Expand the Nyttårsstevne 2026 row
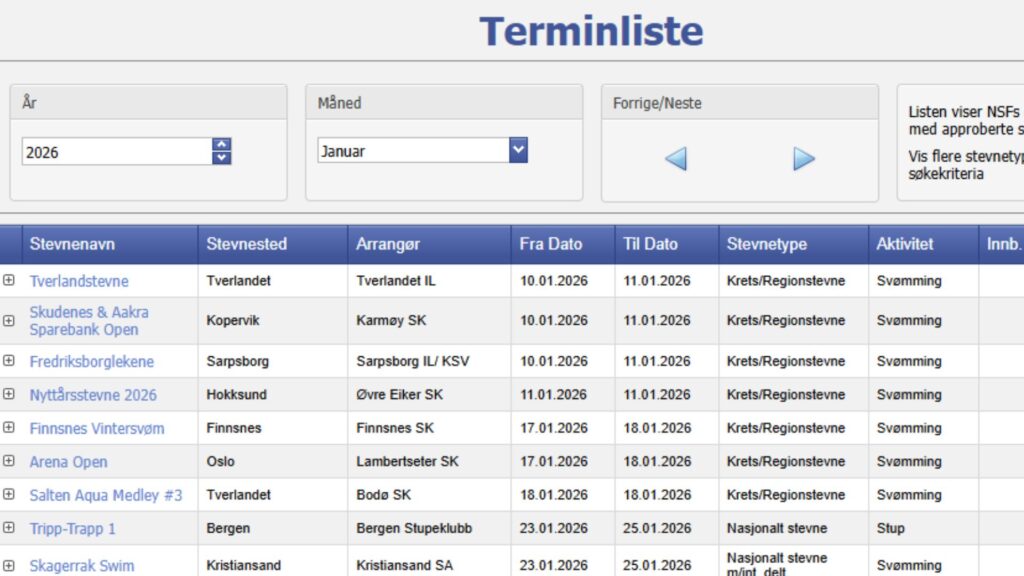This screenshot has width=1024, height=576. click(x=9, y=395)
